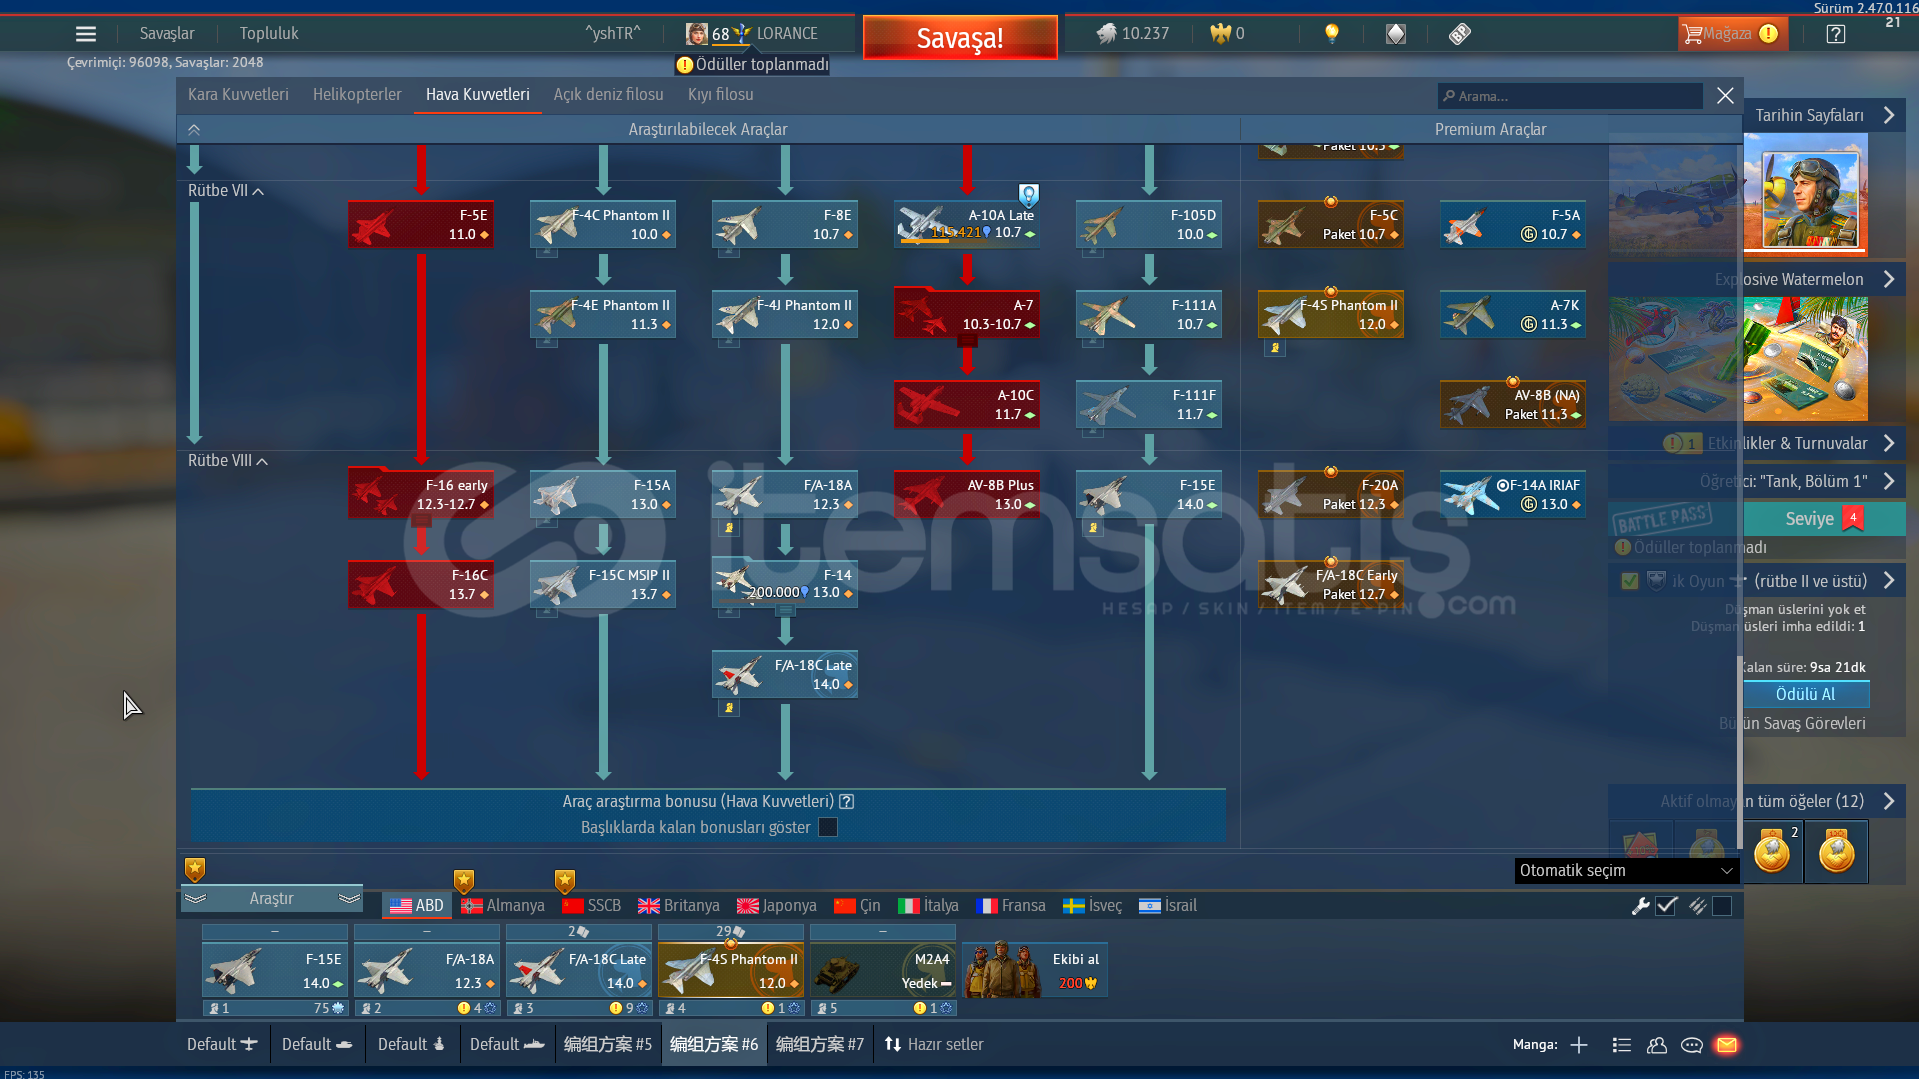
Task: Open the pilot portrait Tarihin Sayfaları thumbnail
Action: (1805, 195)
